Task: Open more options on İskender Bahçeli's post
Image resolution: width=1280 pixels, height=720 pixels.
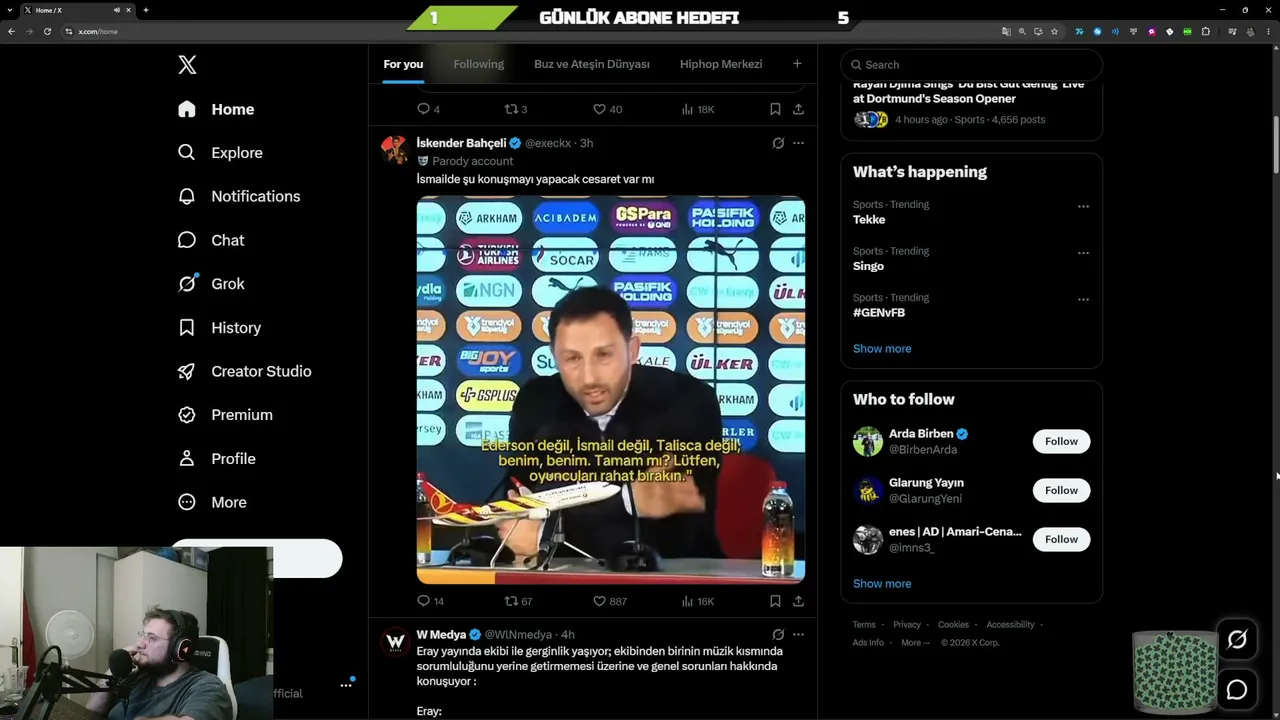Action: [798, 143]
